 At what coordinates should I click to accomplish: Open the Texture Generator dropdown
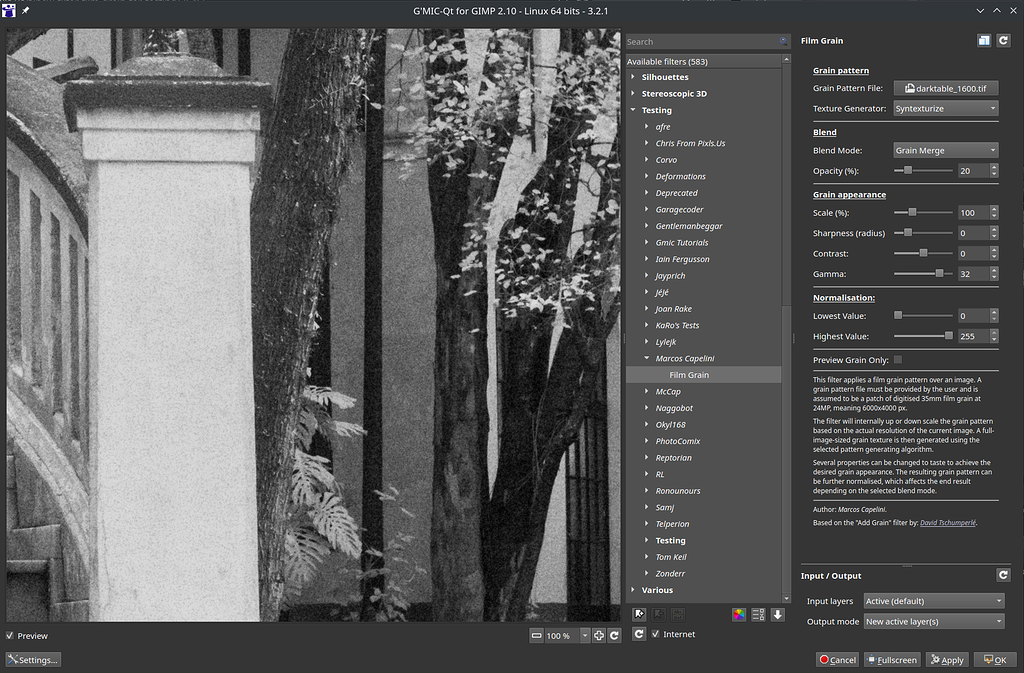944,108
